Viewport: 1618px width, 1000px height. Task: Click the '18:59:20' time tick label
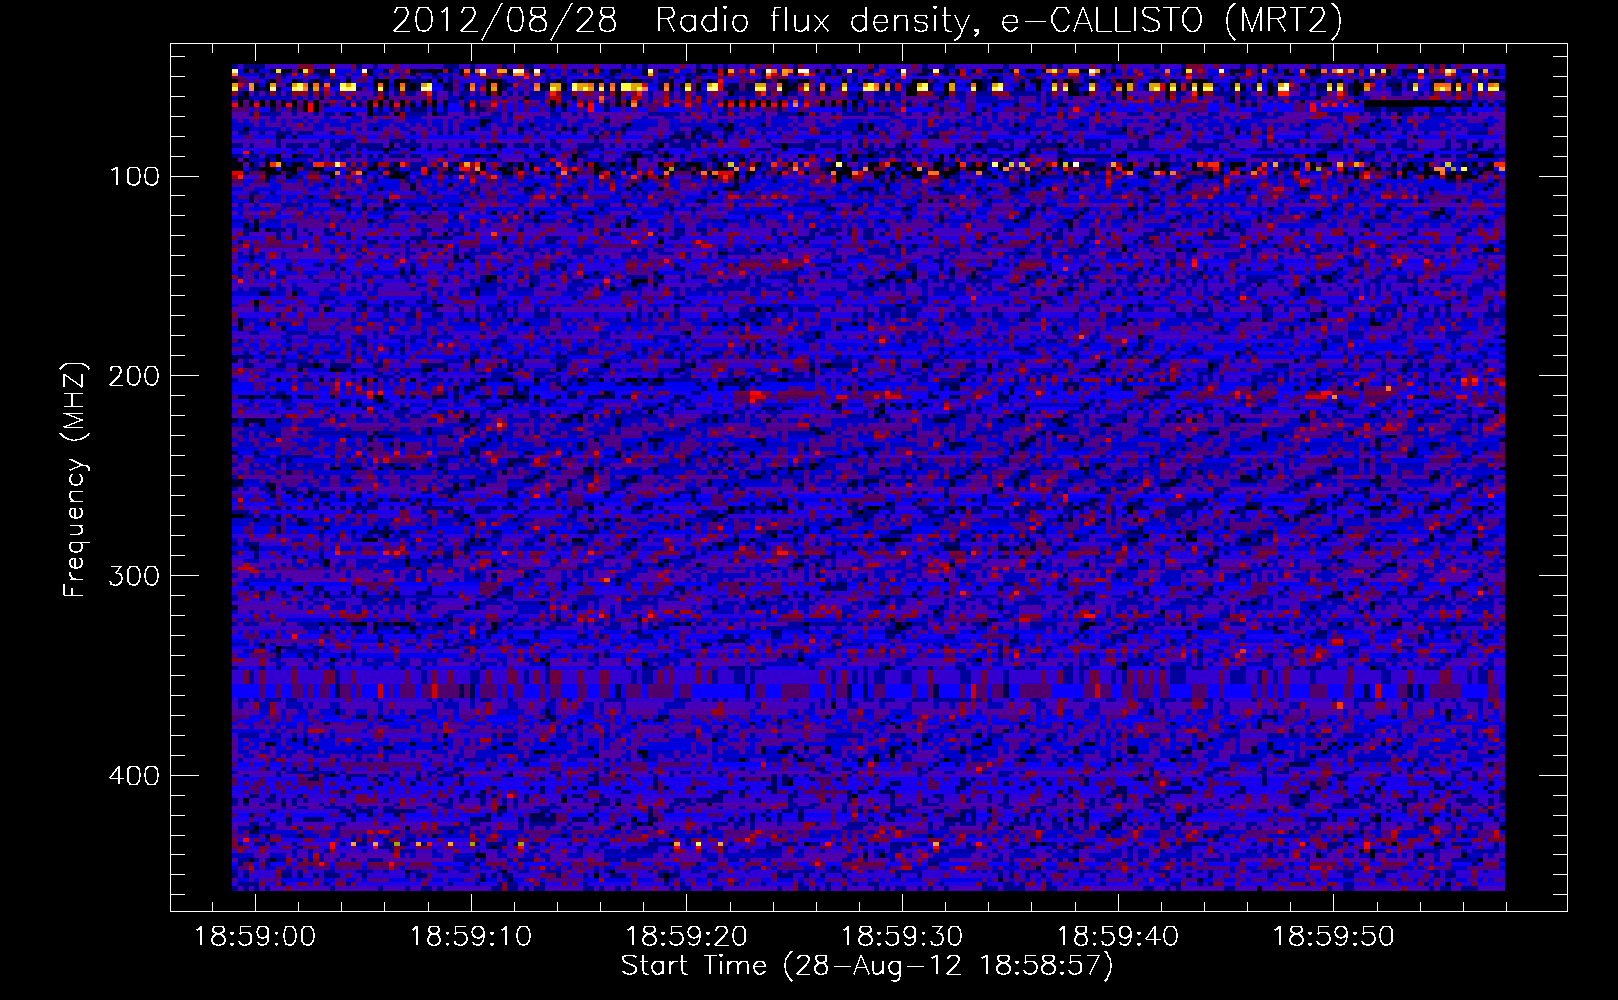click(686, 937)
